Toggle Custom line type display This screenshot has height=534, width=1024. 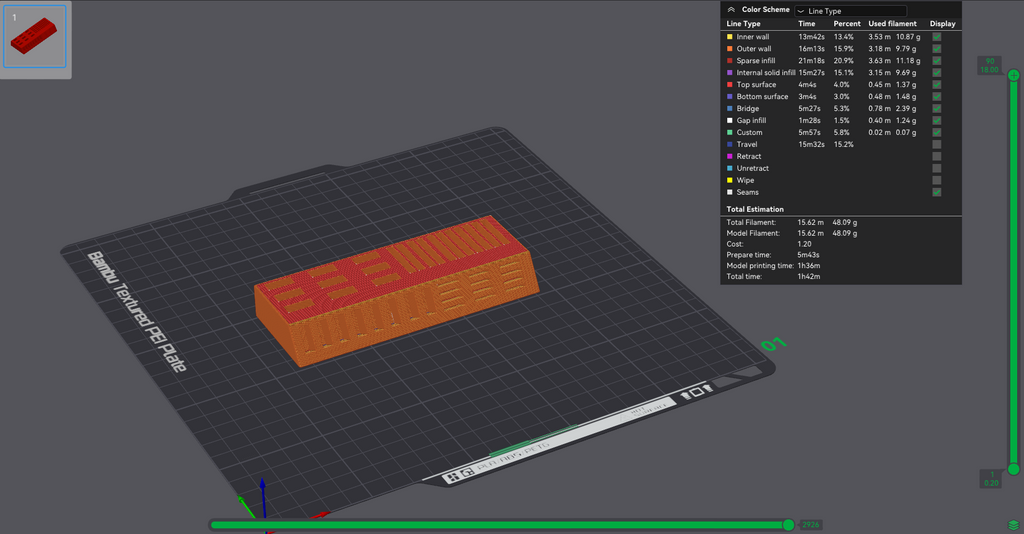pyautogui.click(x=936, y=133)
